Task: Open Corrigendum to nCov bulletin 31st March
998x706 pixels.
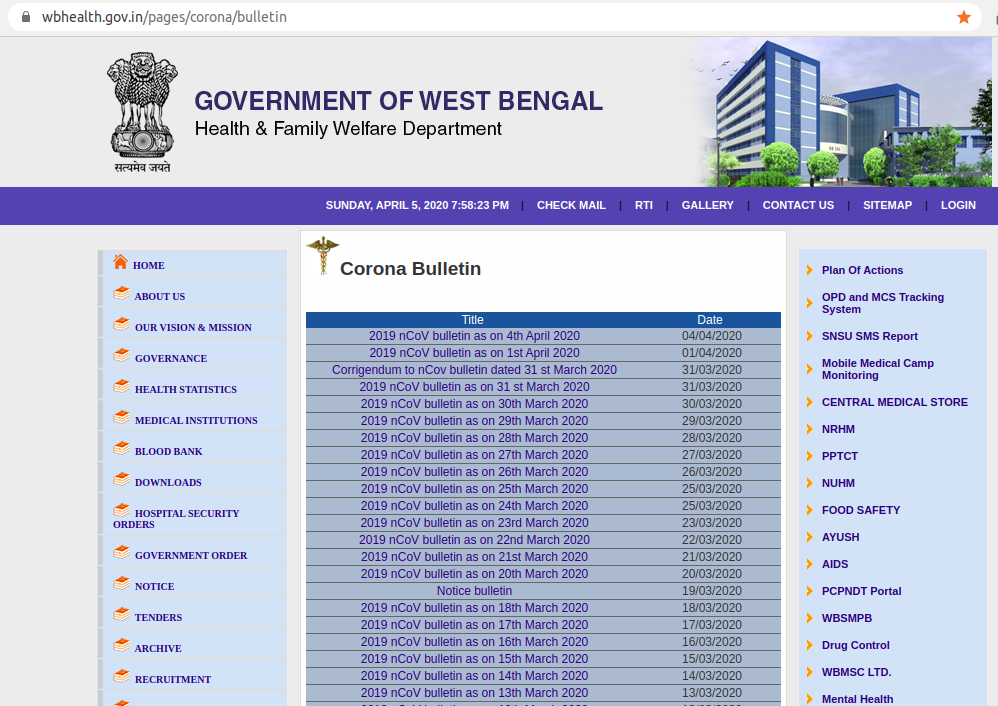Action: (x=474, y=370)
